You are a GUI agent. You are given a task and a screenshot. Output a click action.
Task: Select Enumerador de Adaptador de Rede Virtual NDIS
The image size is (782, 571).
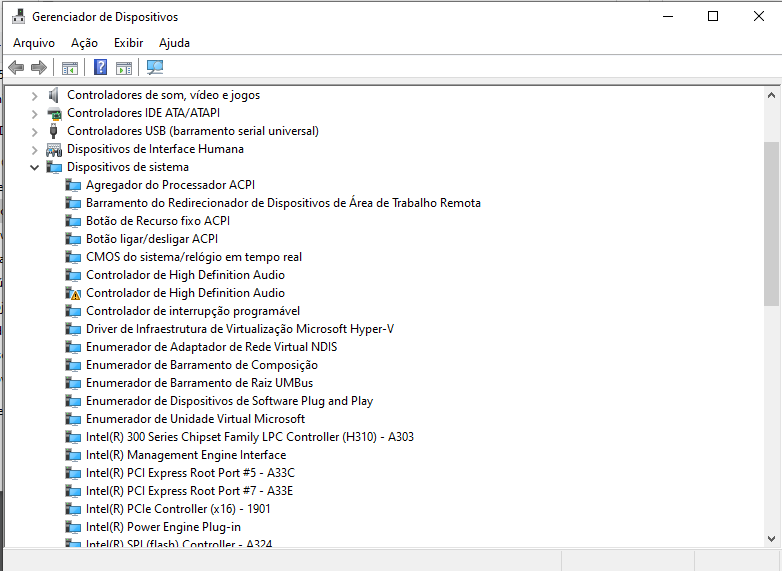[x=211, y=347]
